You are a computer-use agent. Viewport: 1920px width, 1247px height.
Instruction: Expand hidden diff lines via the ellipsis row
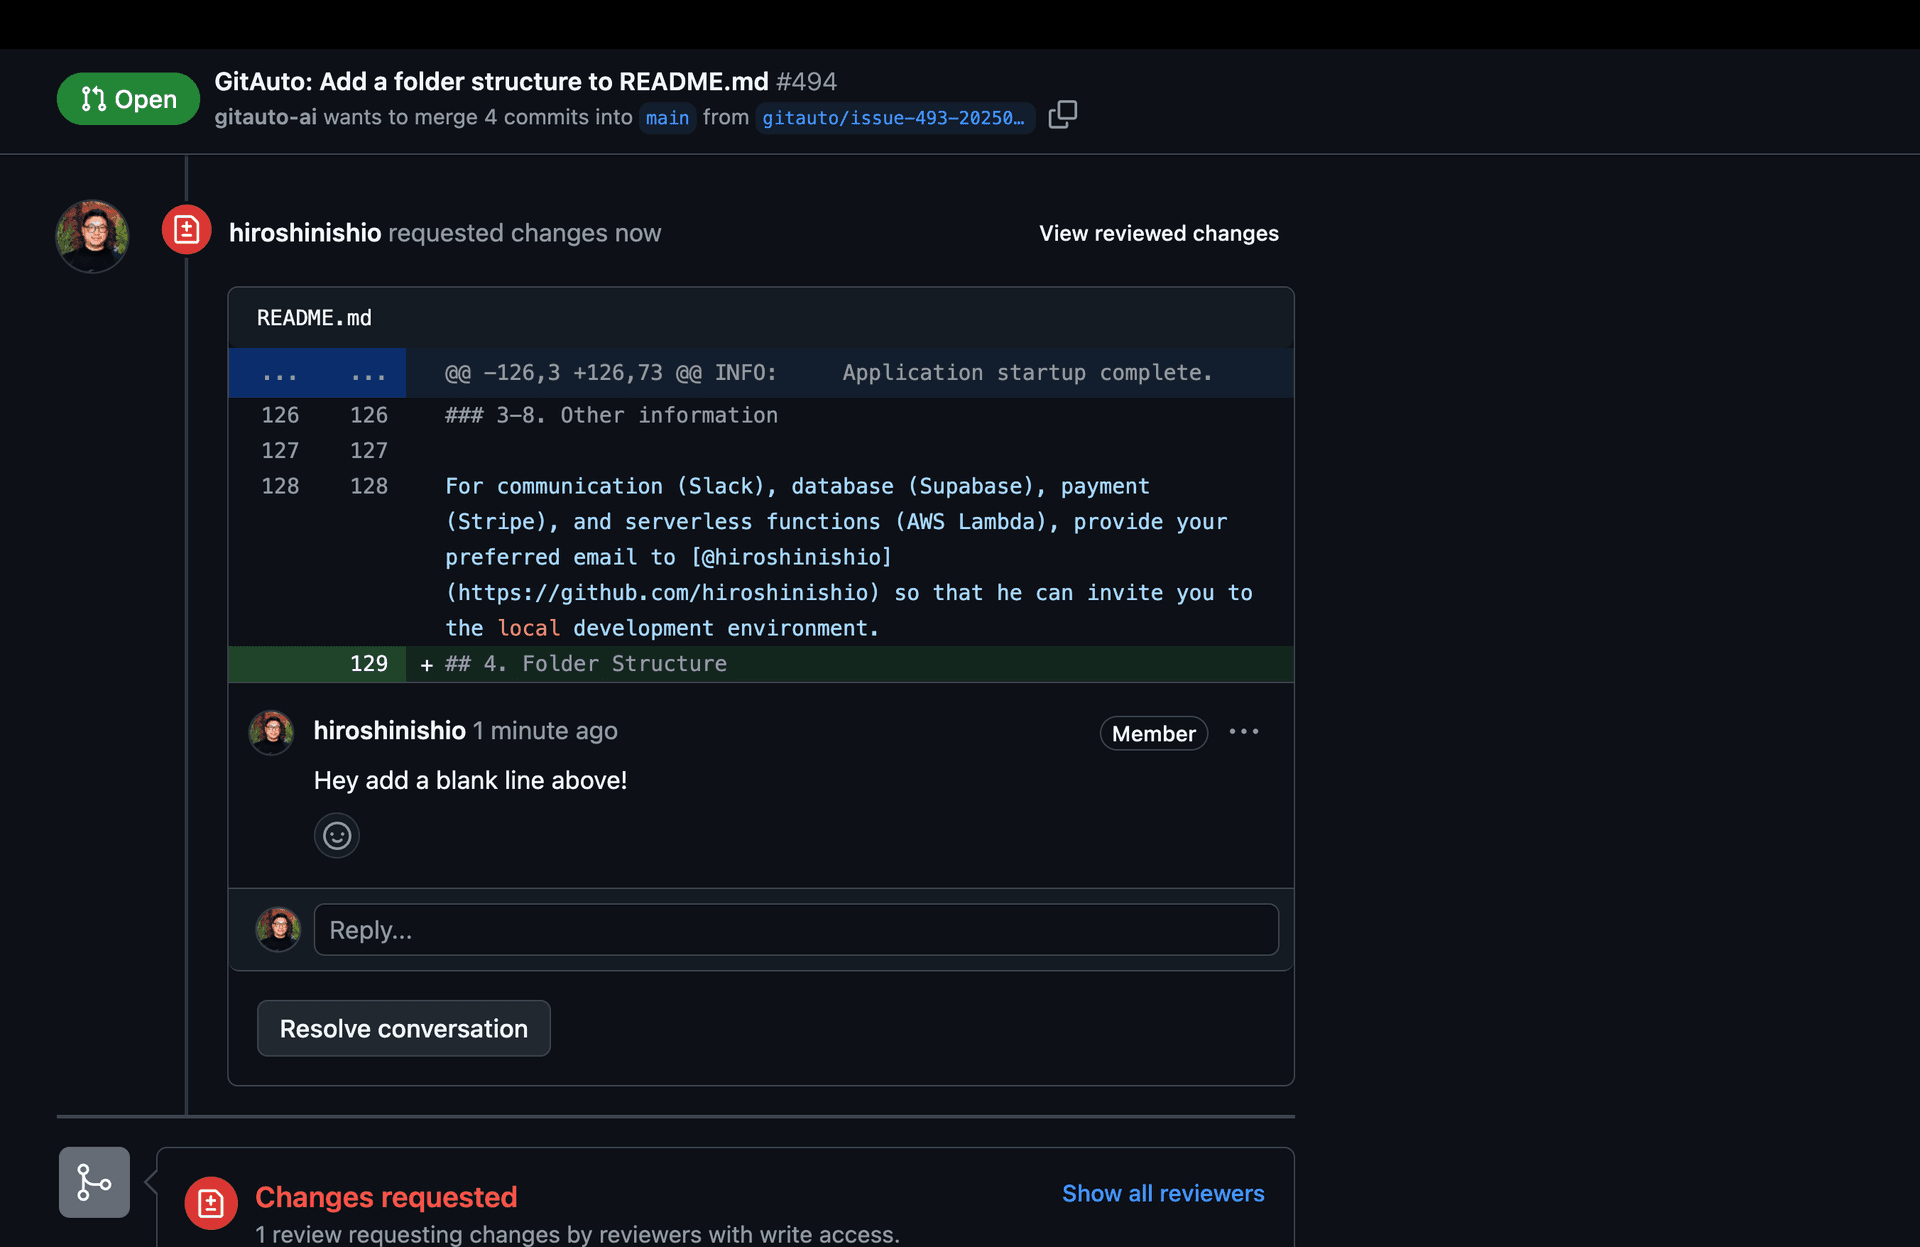317,372
